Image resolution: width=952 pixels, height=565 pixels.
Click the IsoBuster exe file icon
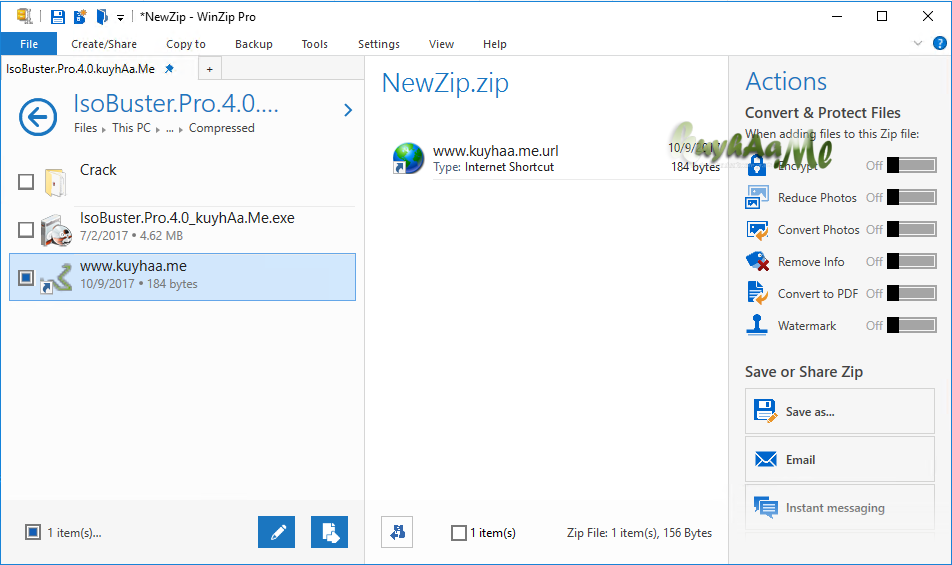click(x=56, y=230)
